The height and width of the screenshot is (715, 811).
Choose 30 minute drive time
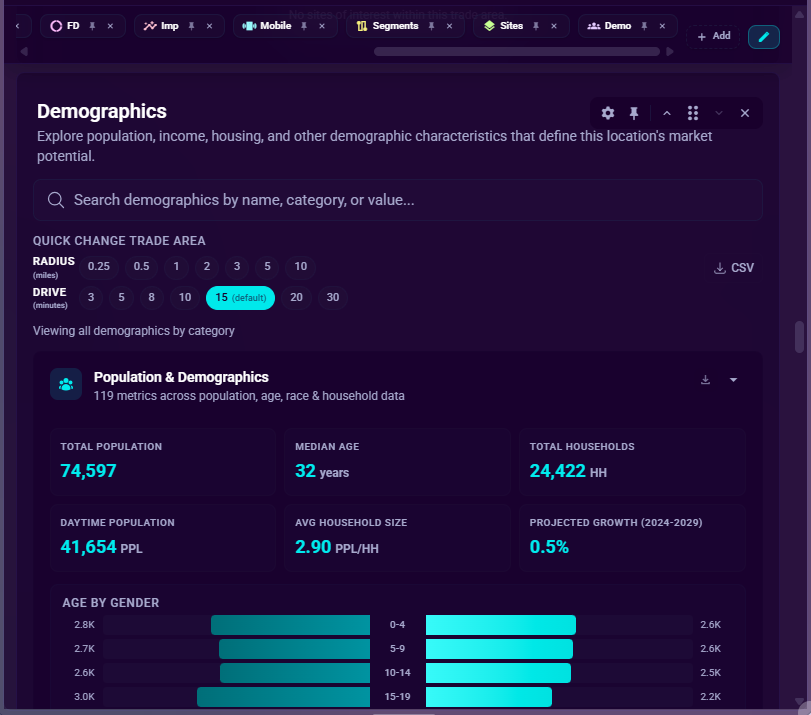[x=333, y=297]
